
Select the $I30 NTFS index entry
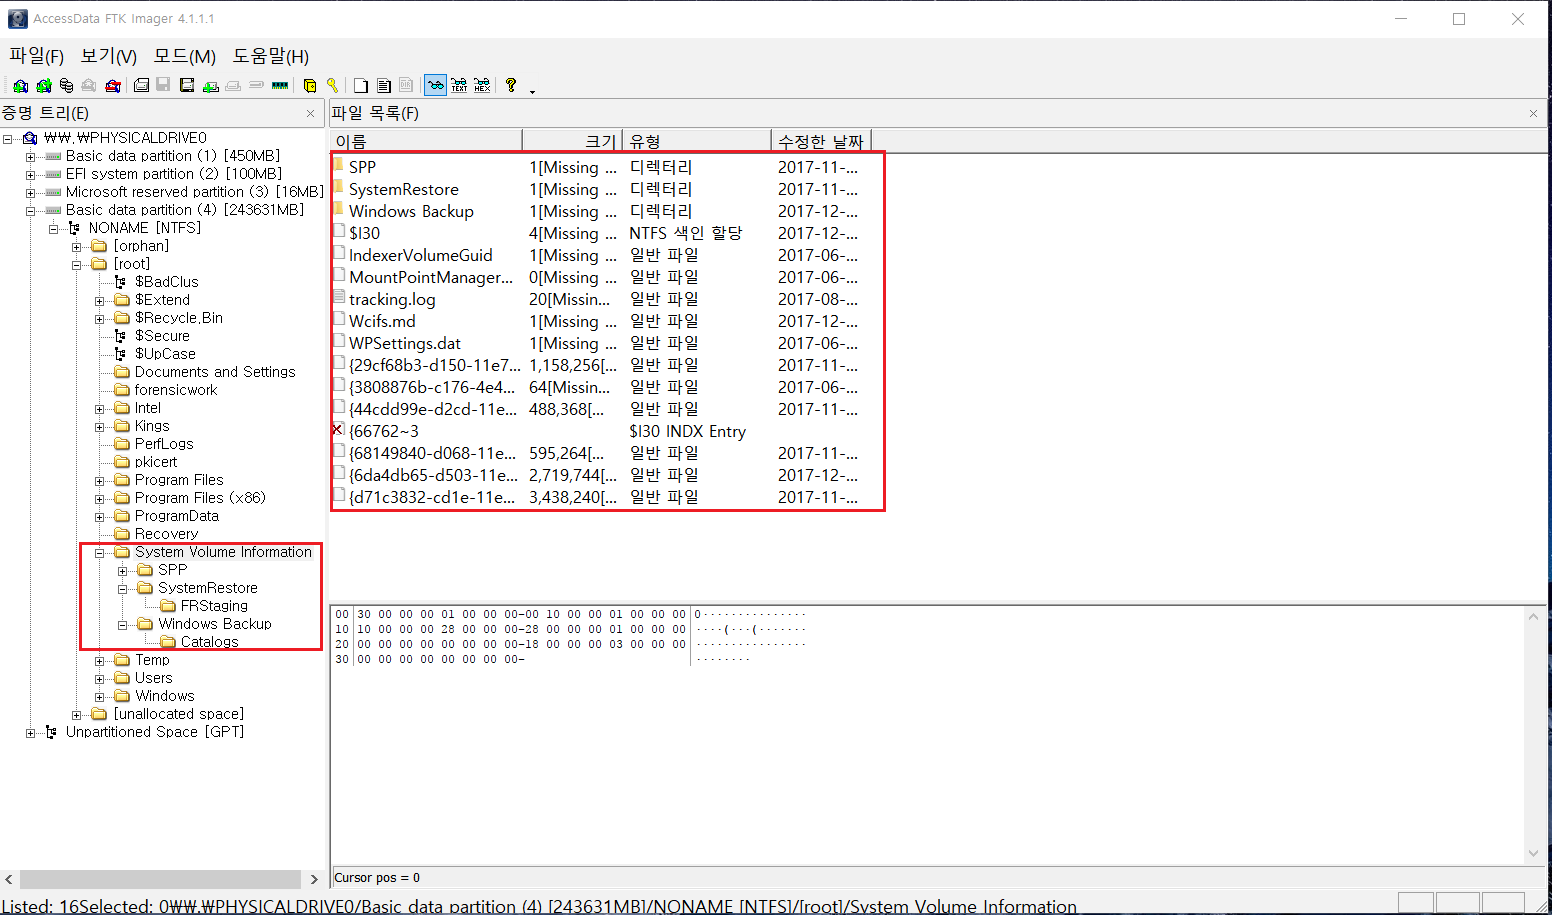pos(364,233)
